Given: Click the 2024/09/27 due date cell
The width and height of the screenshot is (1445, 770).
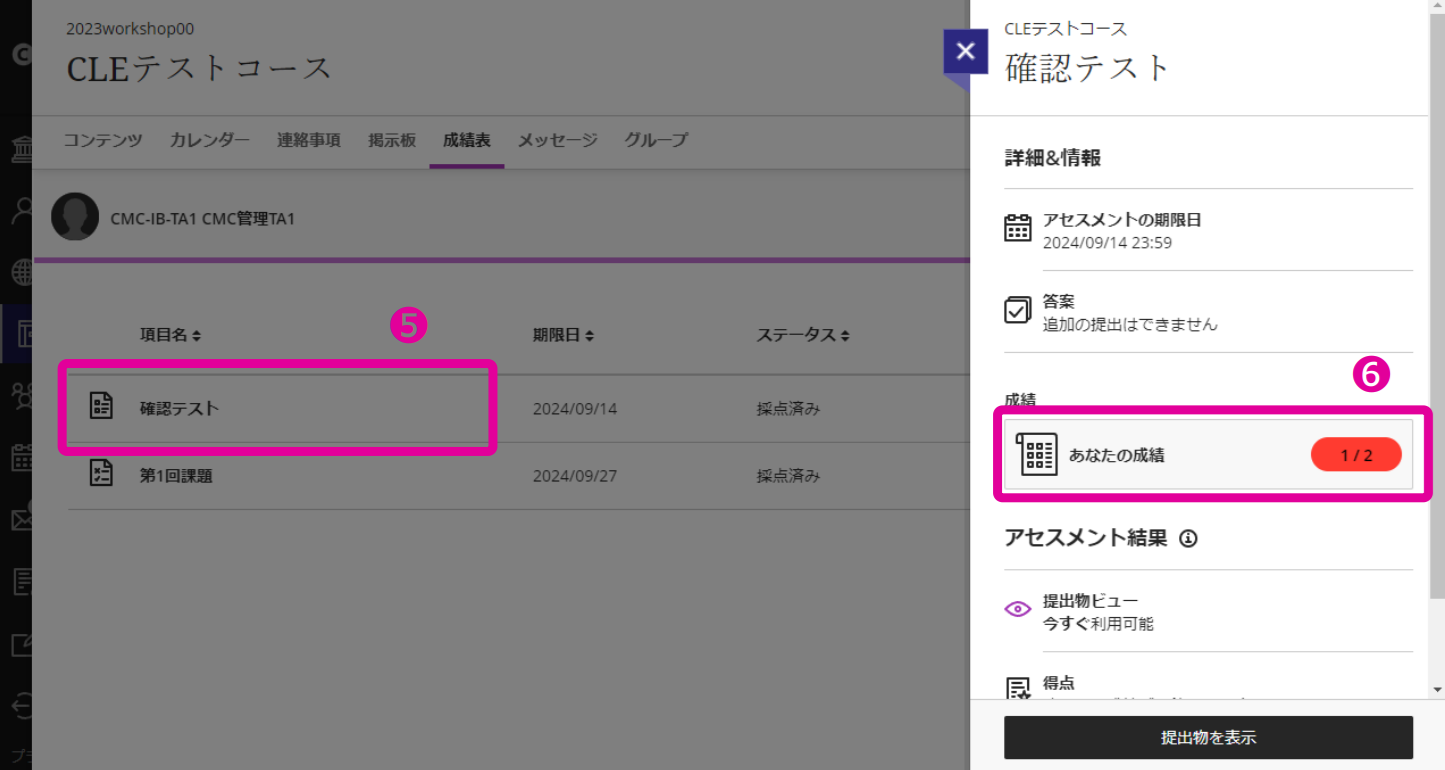Looking at the screenshot, I should 575,476.
